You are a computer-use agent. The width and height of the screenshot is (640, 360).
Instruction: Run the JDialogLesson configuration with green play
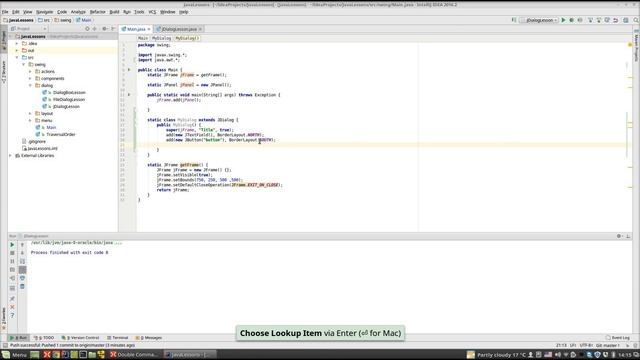(x=563, y=20)
